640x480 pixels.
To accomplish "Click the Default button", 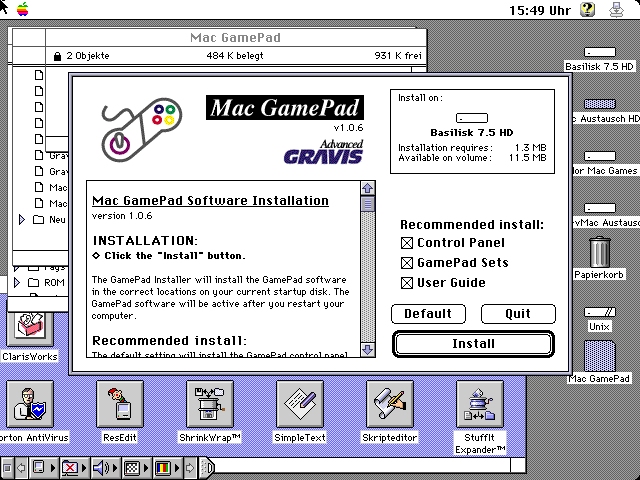I will click(428, 314).
